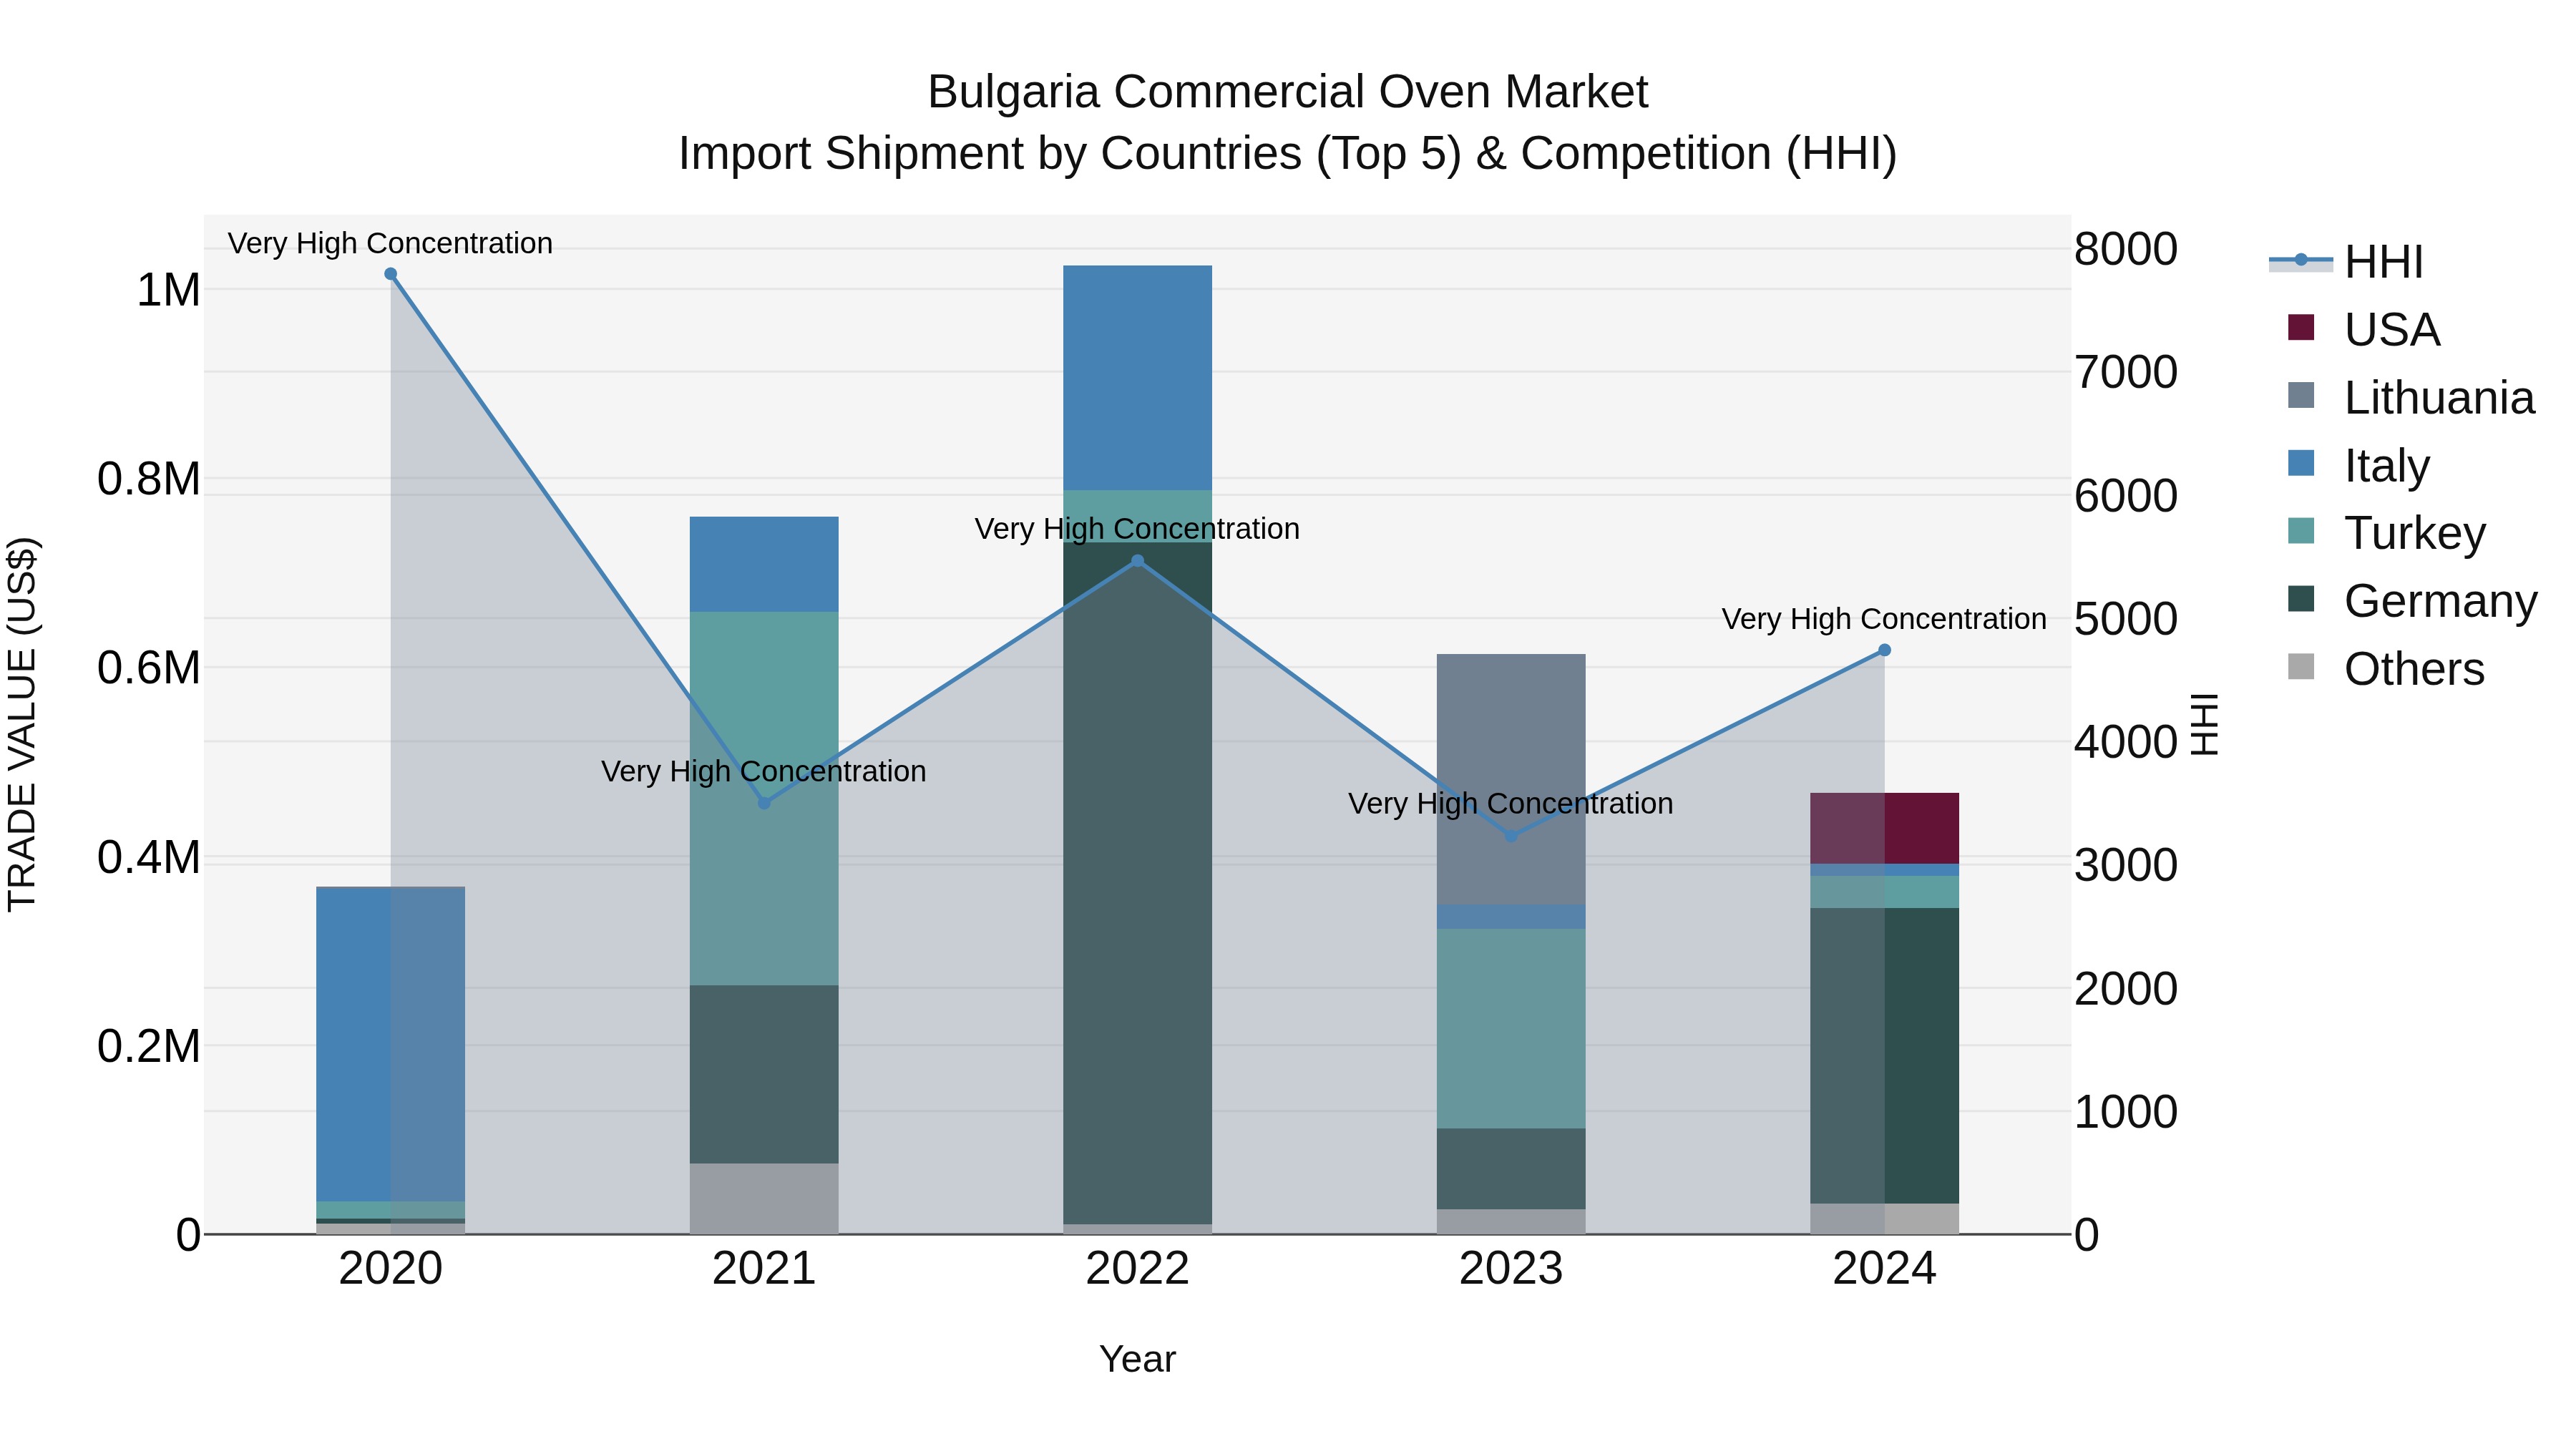Viewport: 2576px width, 1449px height.
Task: Click the 0.4M tick on trade value axis
Action: [x=149, y=857]
